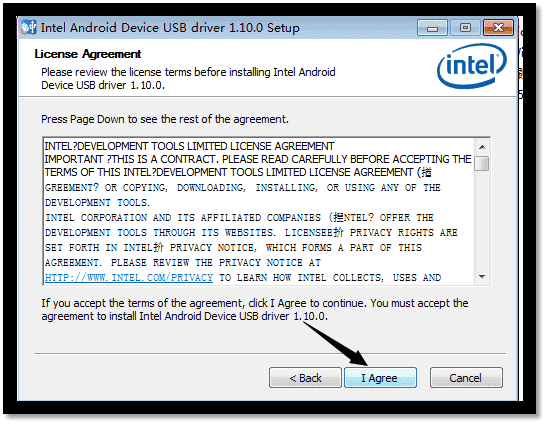This screenshot has width=546, height=424.
Task: Click the installer icon in title bar
Action: (29, 27)
